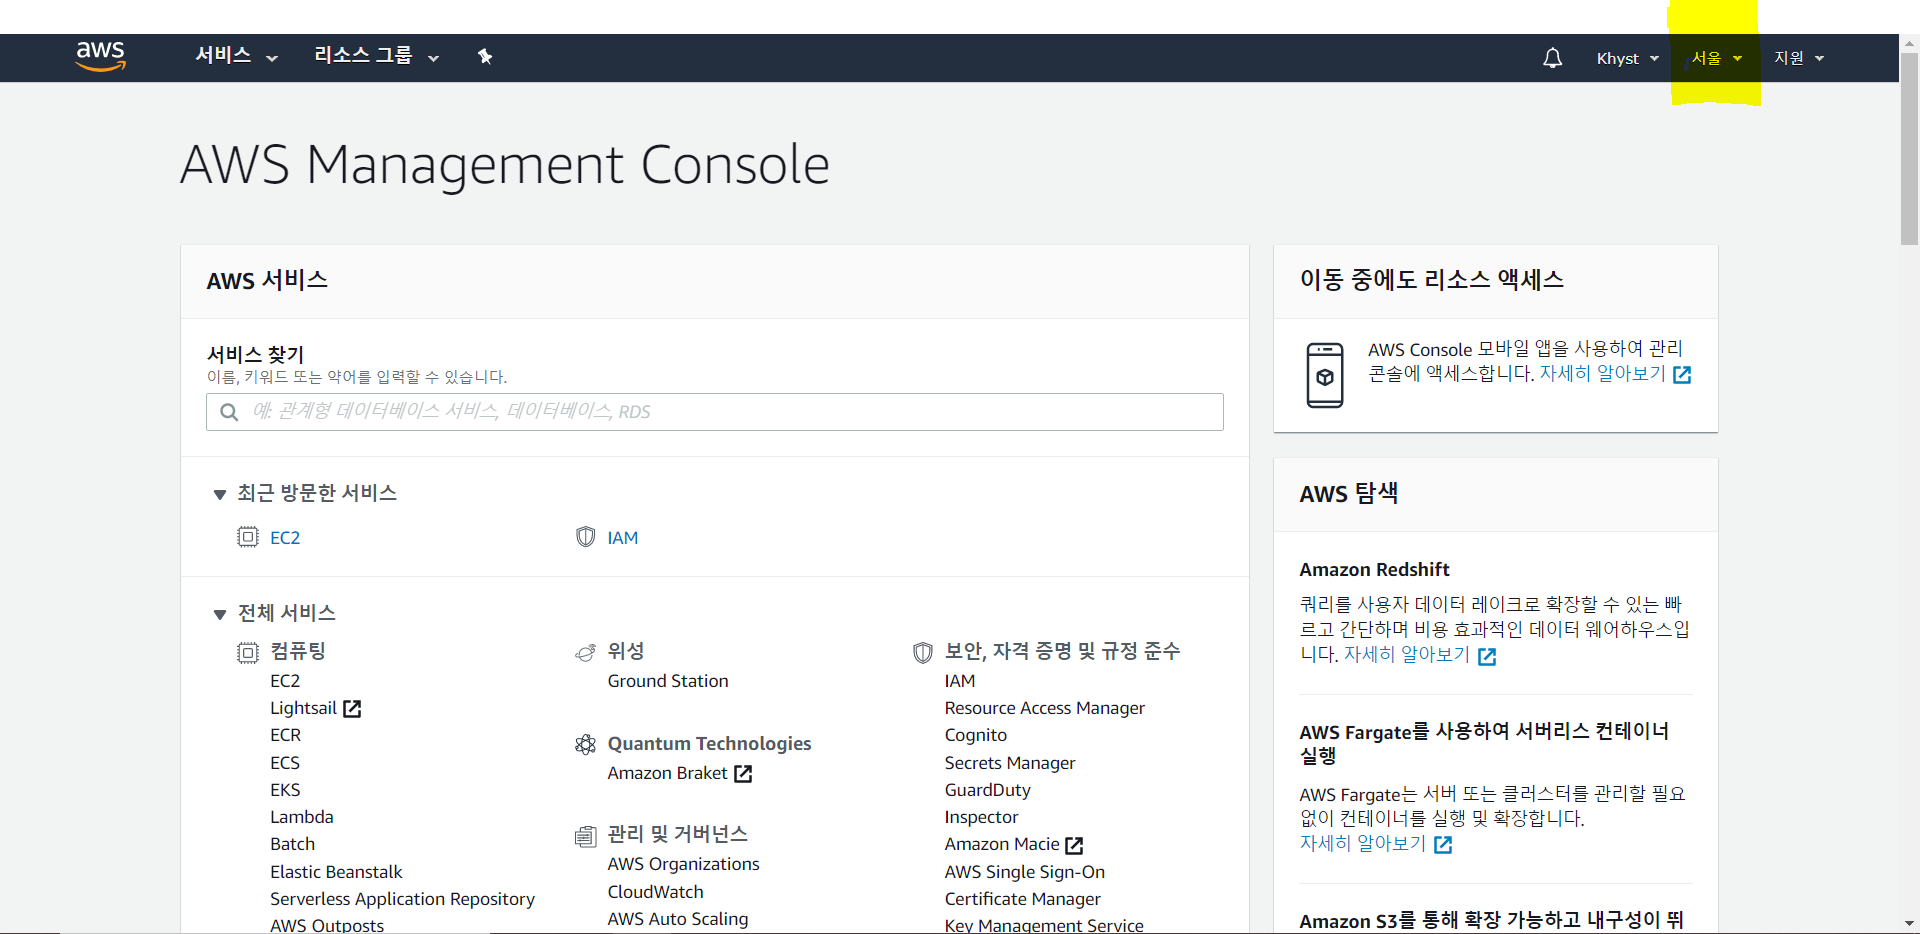Open EC2 under 컴퓨팅 category
Image resolution: width=1920 pixels, height=934 pixels.
285,681
